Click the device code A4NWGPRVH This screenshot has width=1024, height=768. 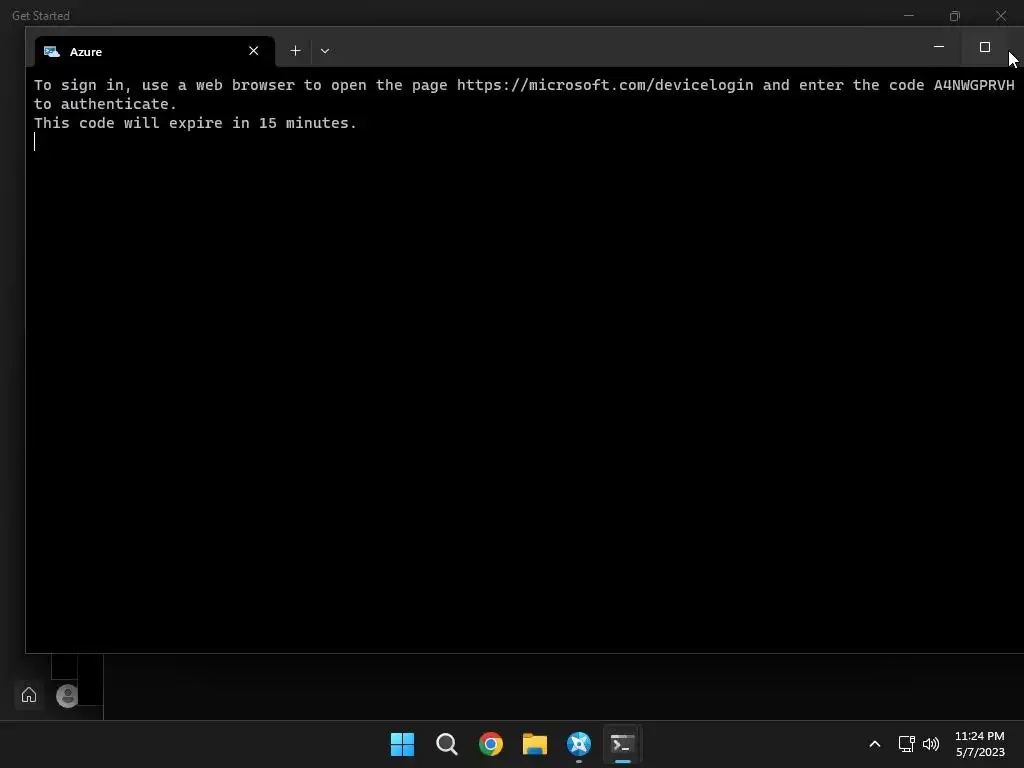tap(974, 85)
